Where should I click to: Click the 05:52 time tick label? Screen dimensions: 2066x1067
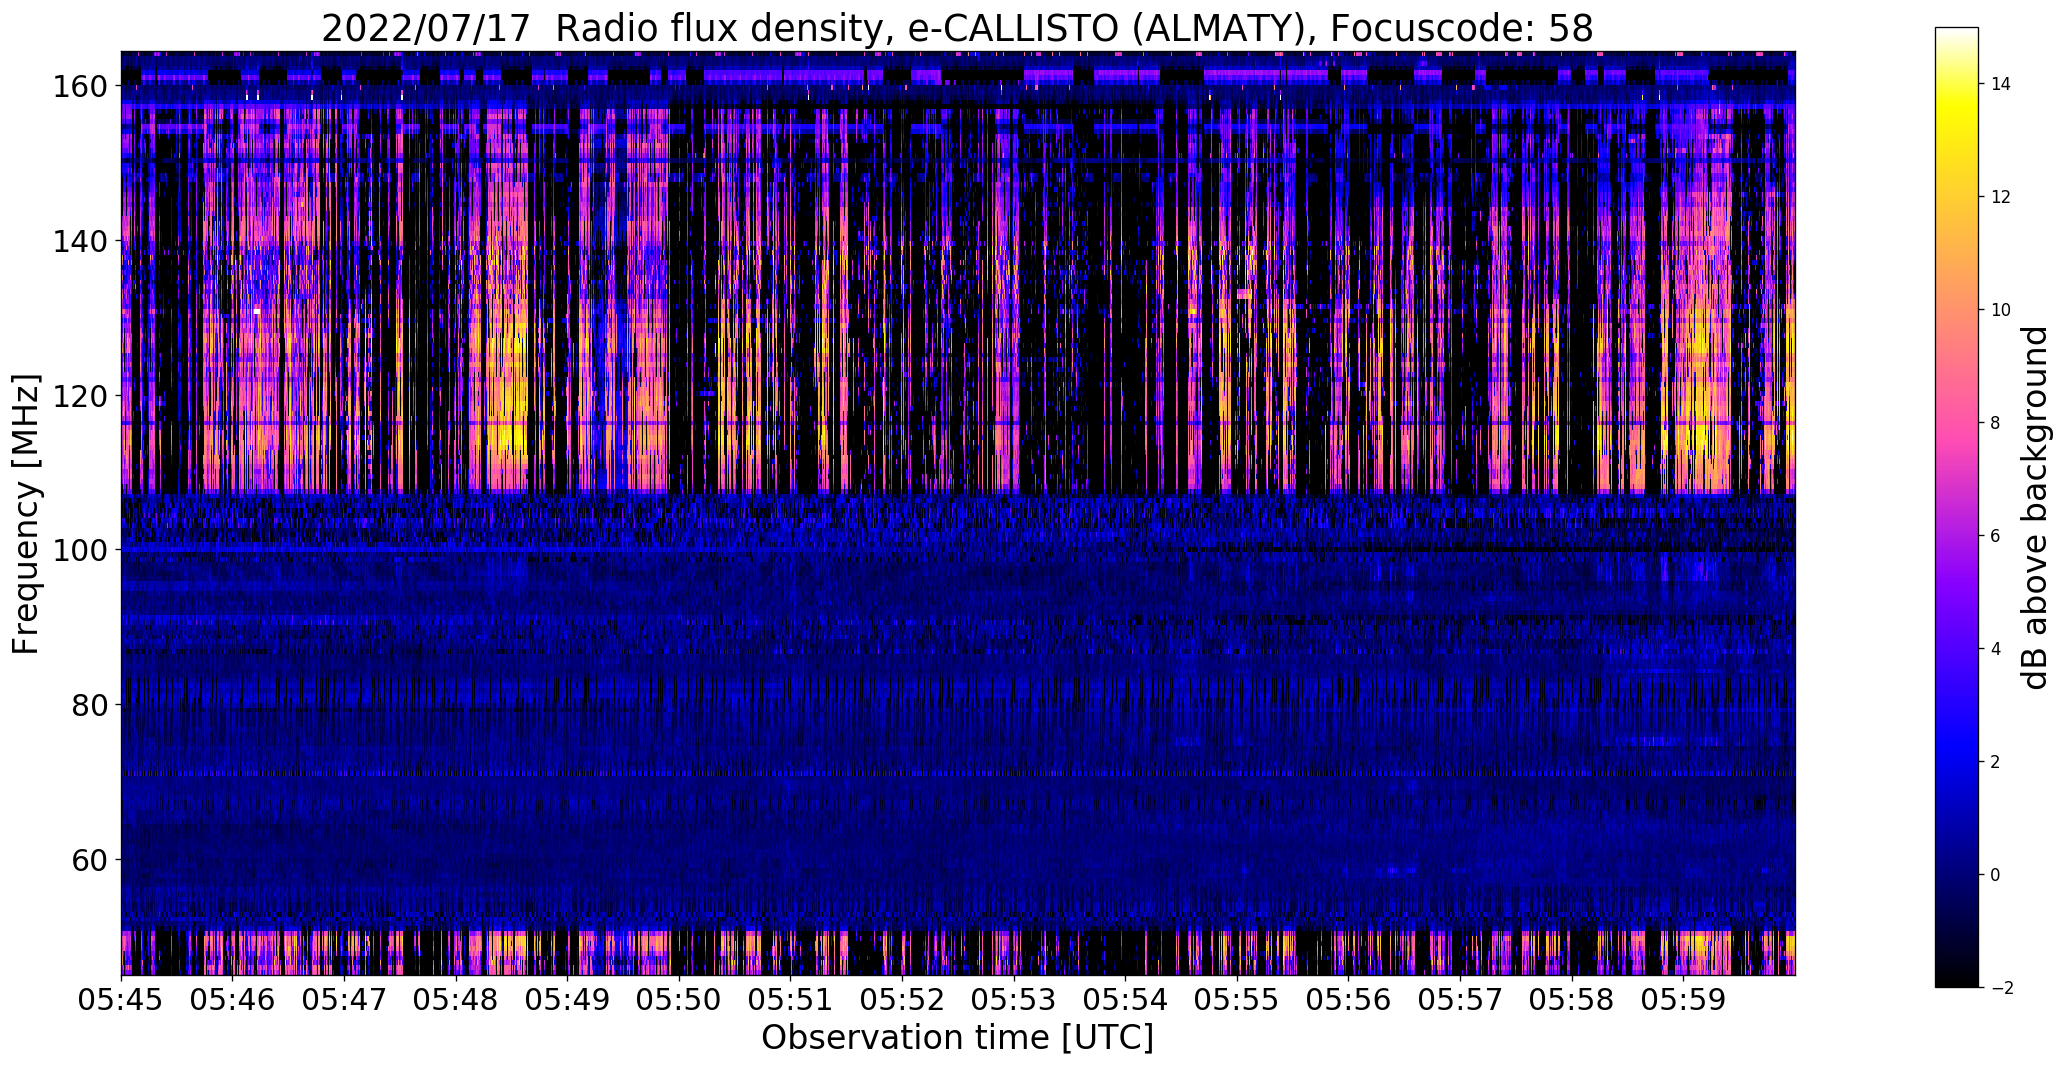(903, 999)
